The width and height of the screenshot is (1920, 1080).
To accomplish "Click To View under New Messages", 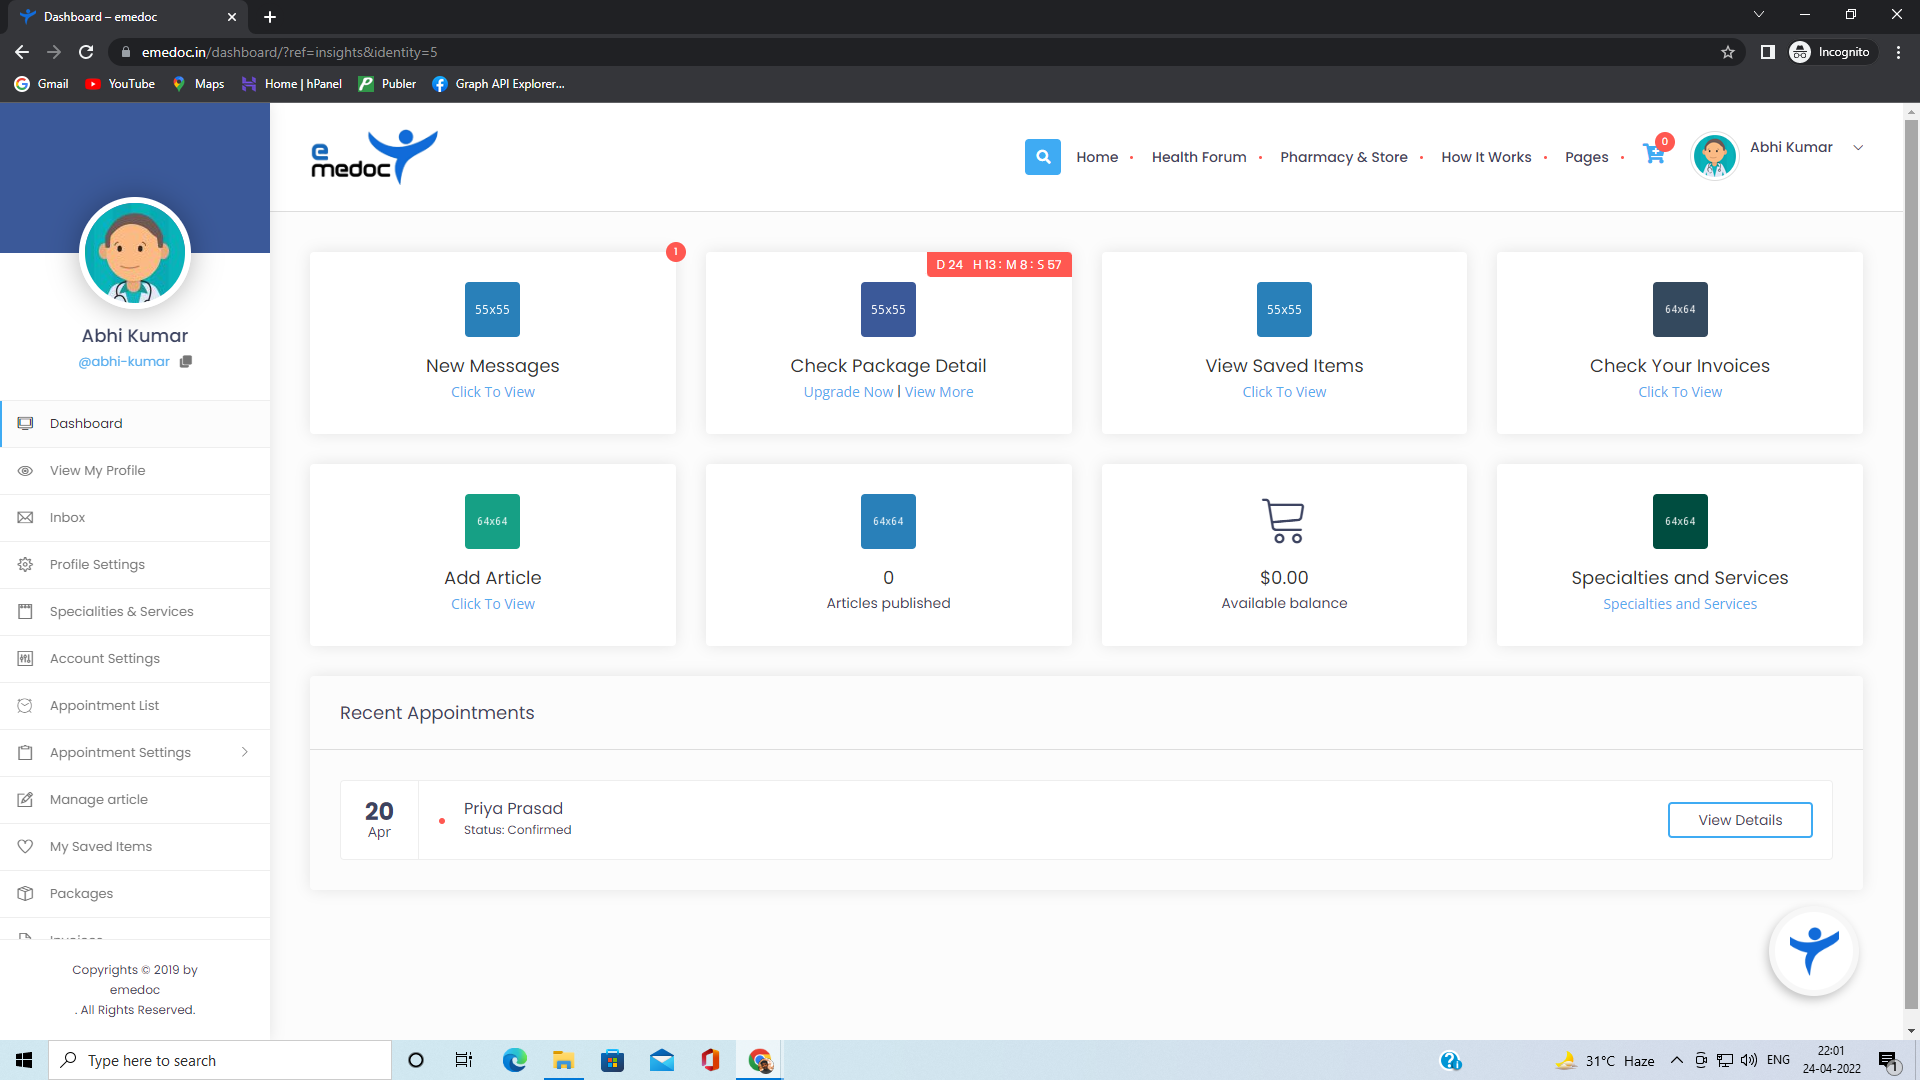I will [492, 392].
